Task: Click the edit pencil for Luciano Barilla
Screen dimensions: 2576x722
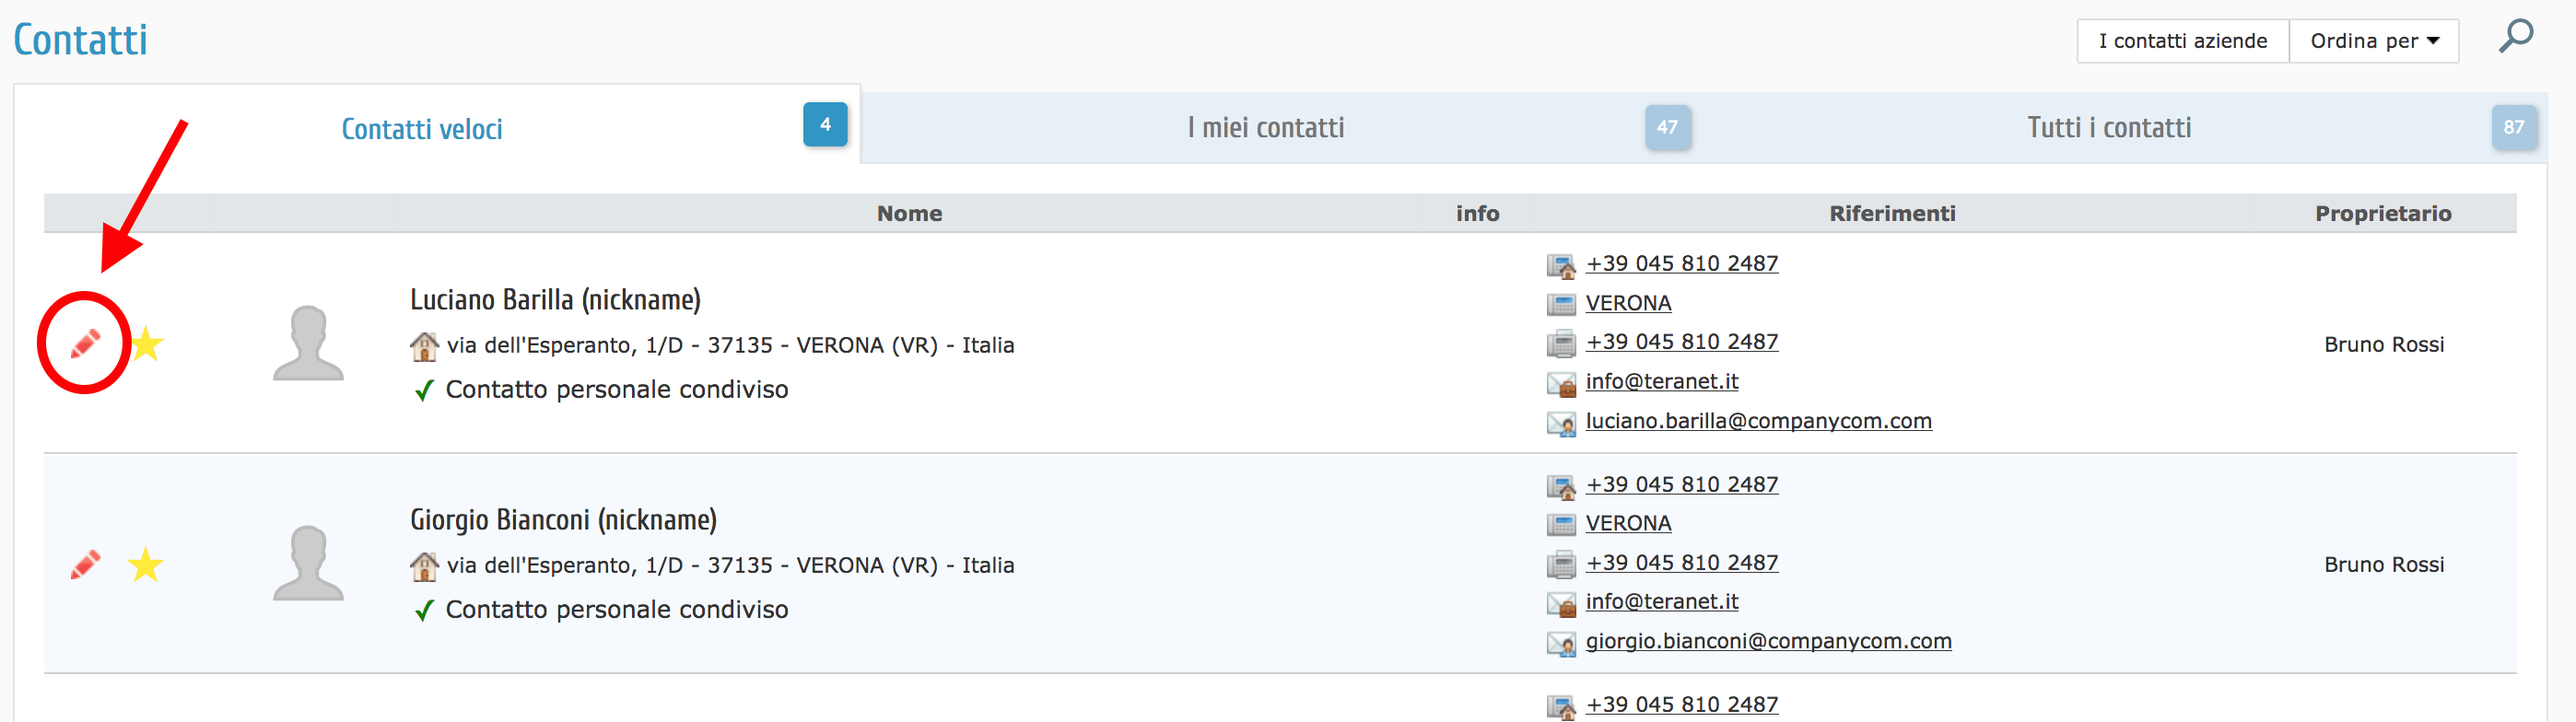Action: coord(86,343)
